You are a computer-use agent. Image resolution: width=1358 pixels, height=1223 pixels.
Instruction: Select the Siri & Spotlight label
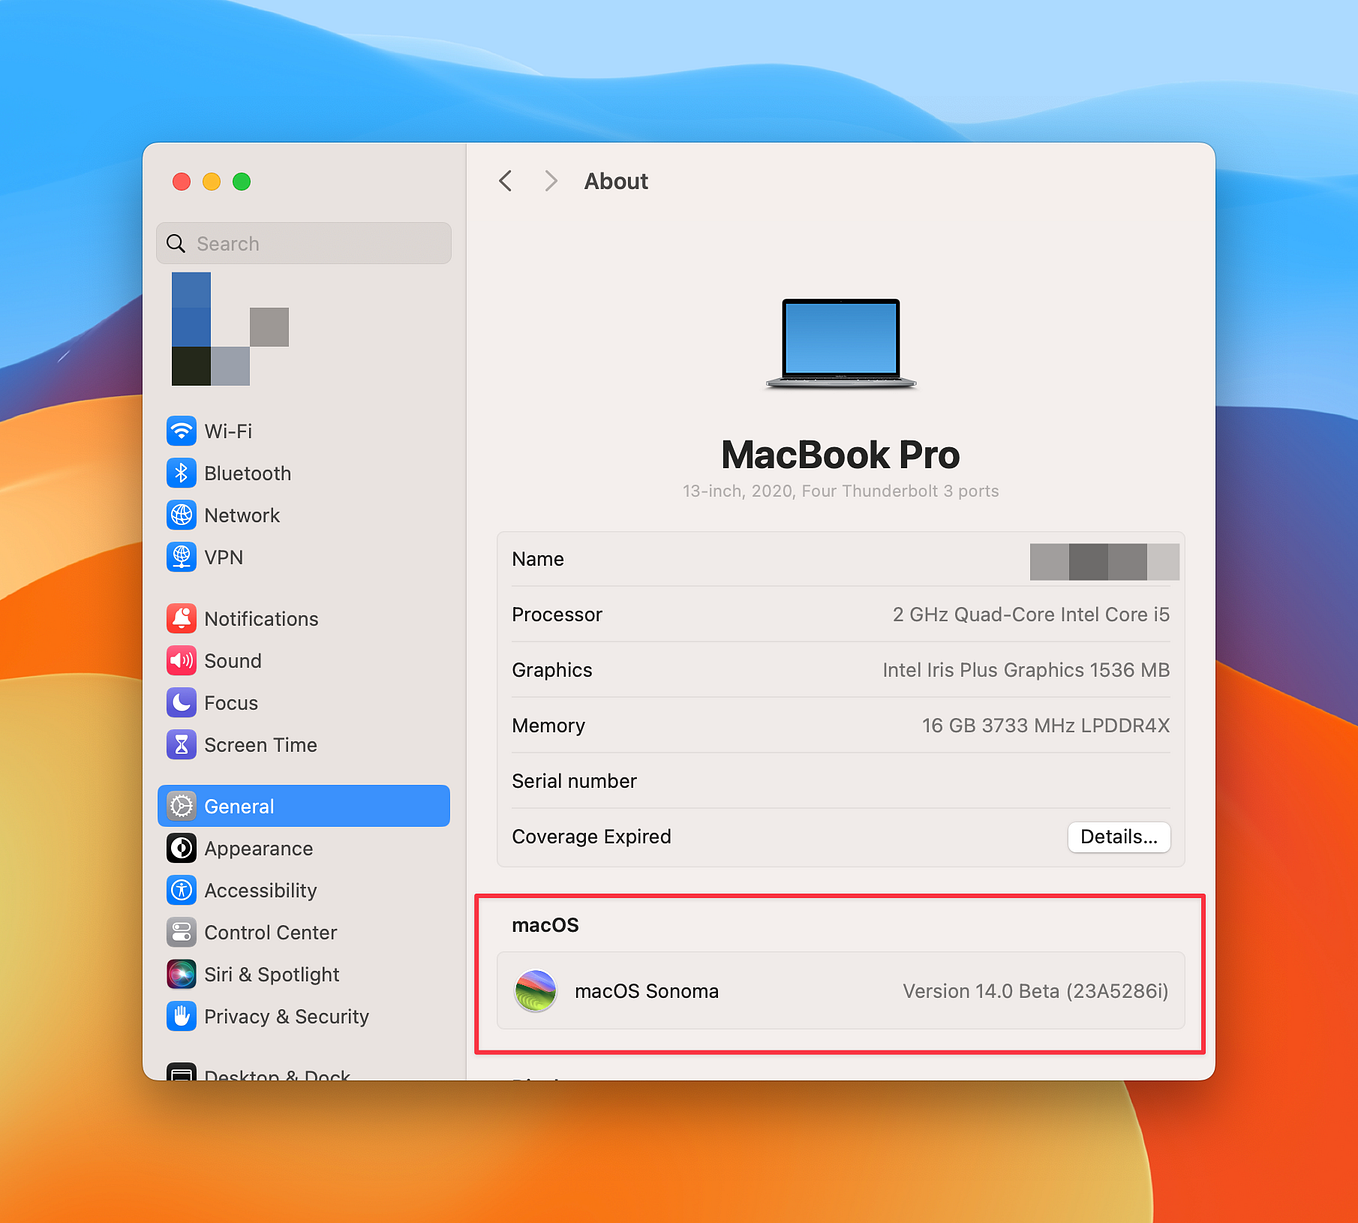[272, 974]
